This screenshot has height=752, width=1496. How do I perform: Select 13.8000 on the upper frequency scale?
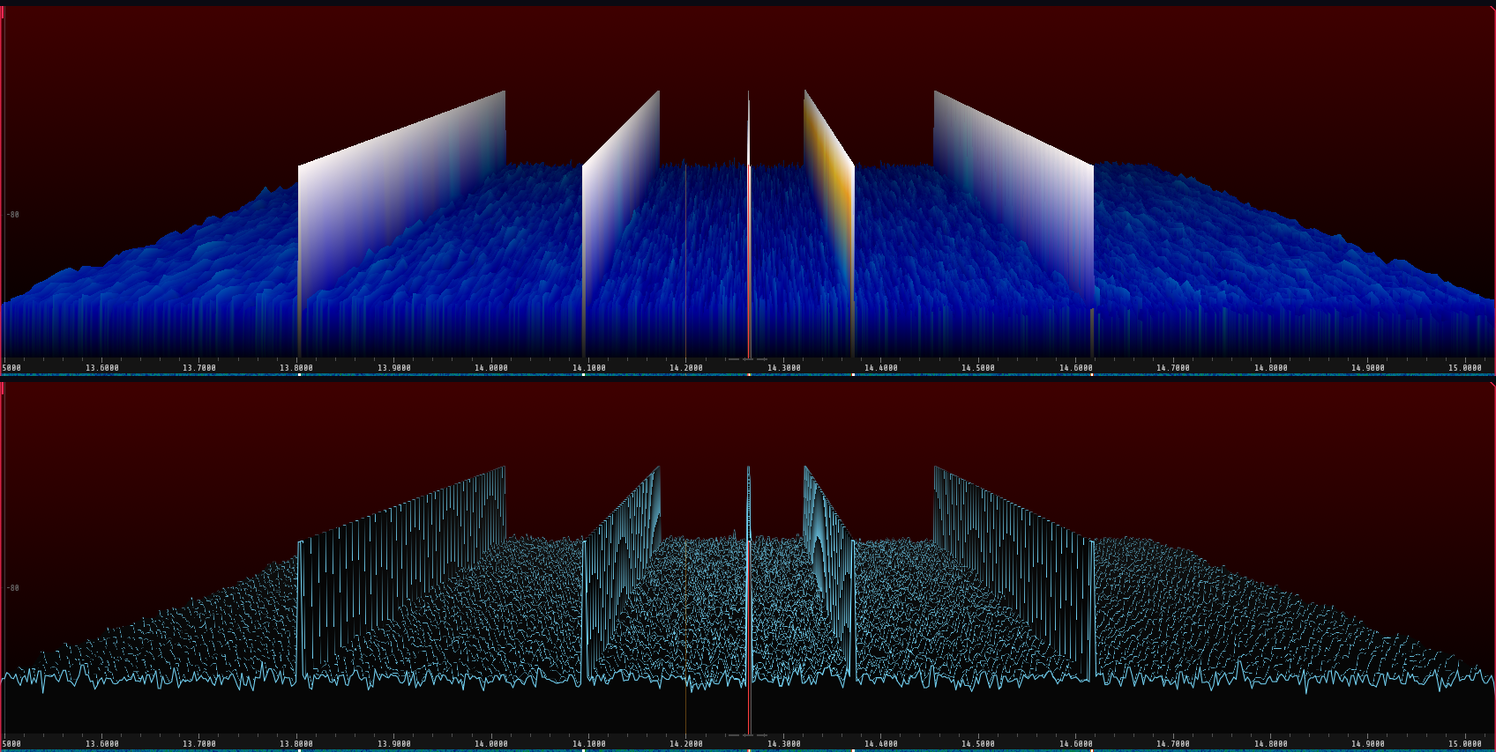(297, 368)
